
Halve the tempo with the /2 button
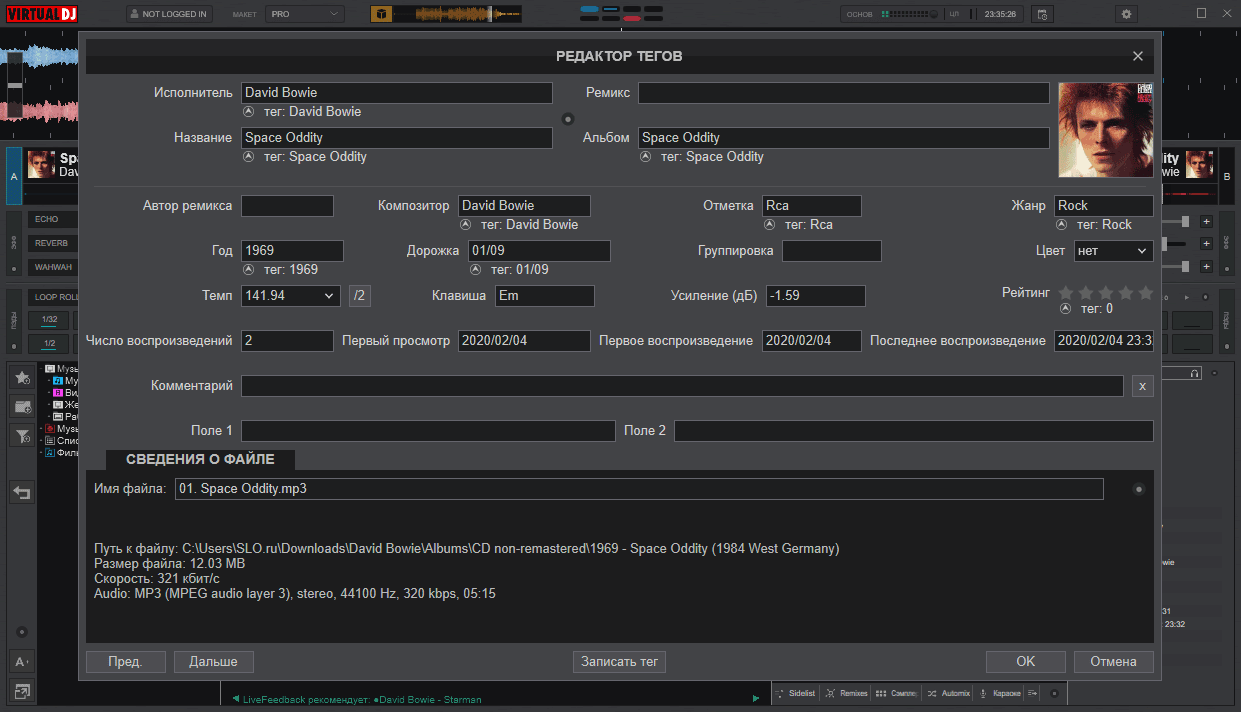(360, 296)
